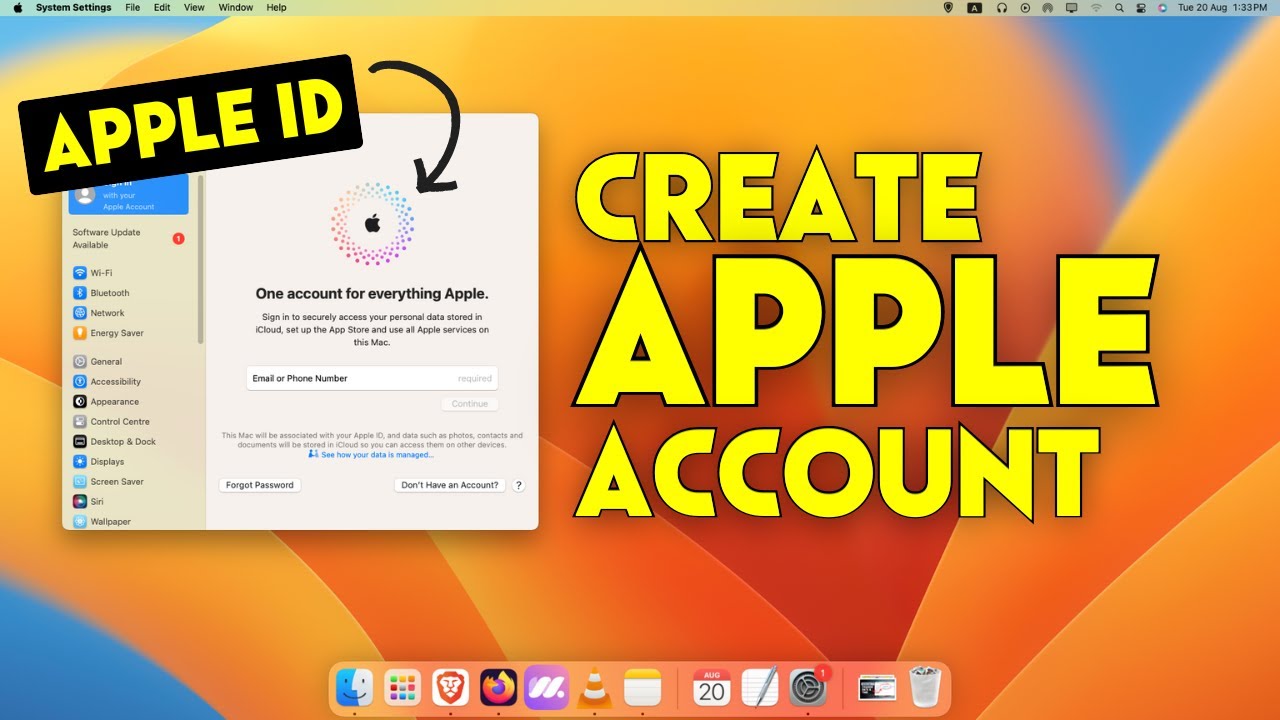The width and height of the screenshot is (1280, 720).
Task: Open Spotlight search in the menu bar
Action: (1119, 7)
